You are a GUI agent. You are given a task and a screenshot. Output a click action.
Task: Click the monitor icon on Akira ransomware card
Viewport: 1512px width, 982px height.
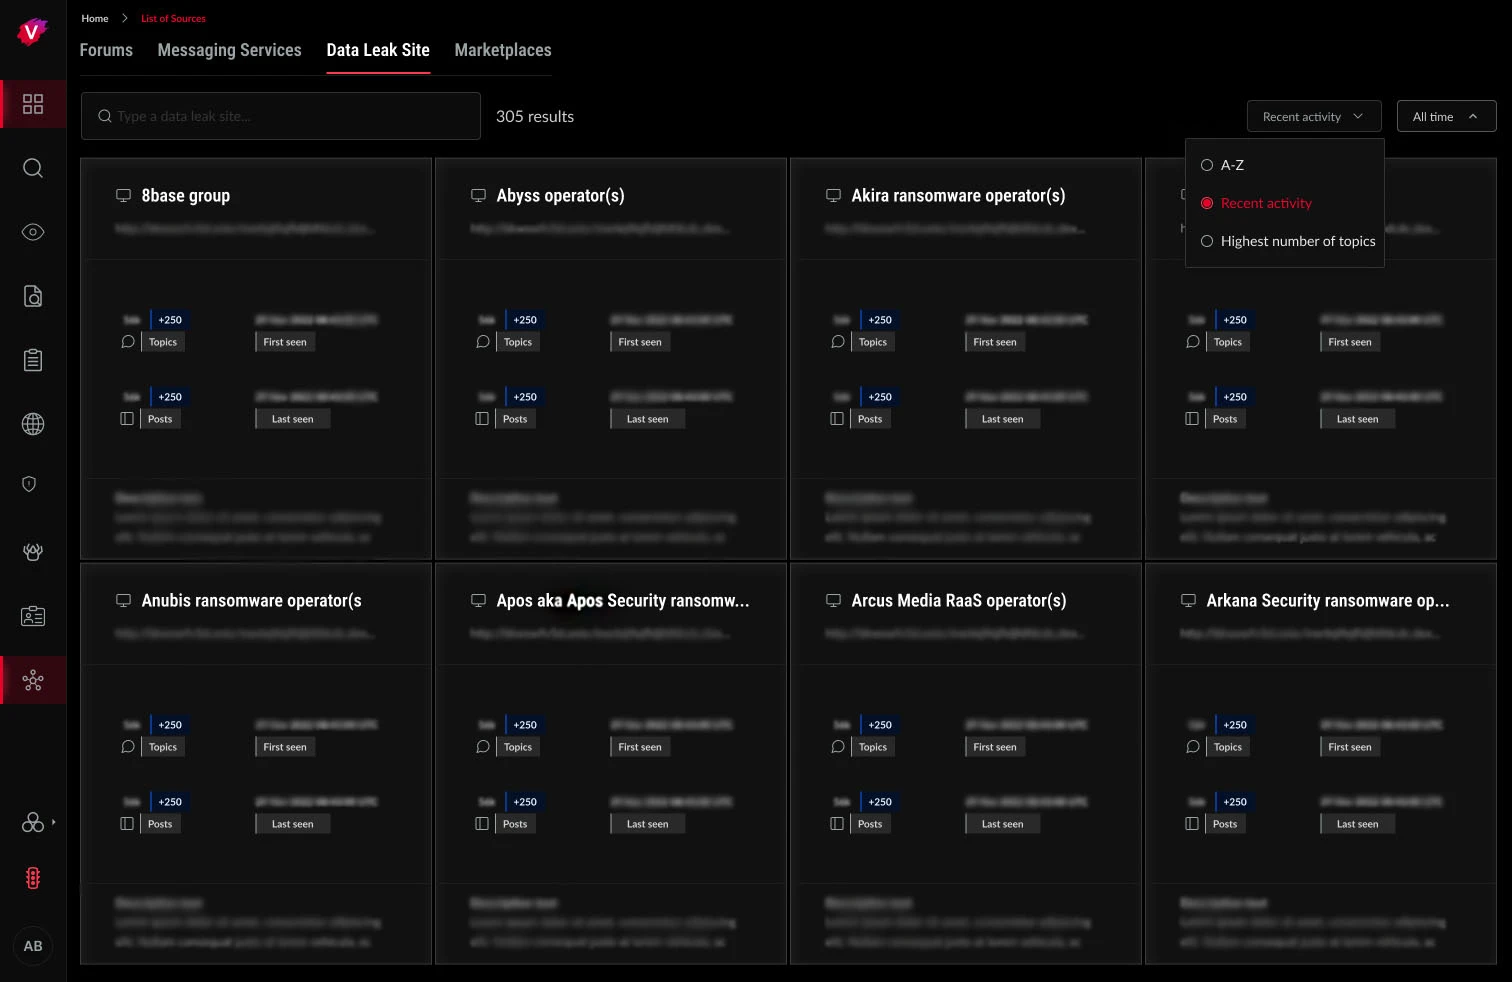pos(833,196)
